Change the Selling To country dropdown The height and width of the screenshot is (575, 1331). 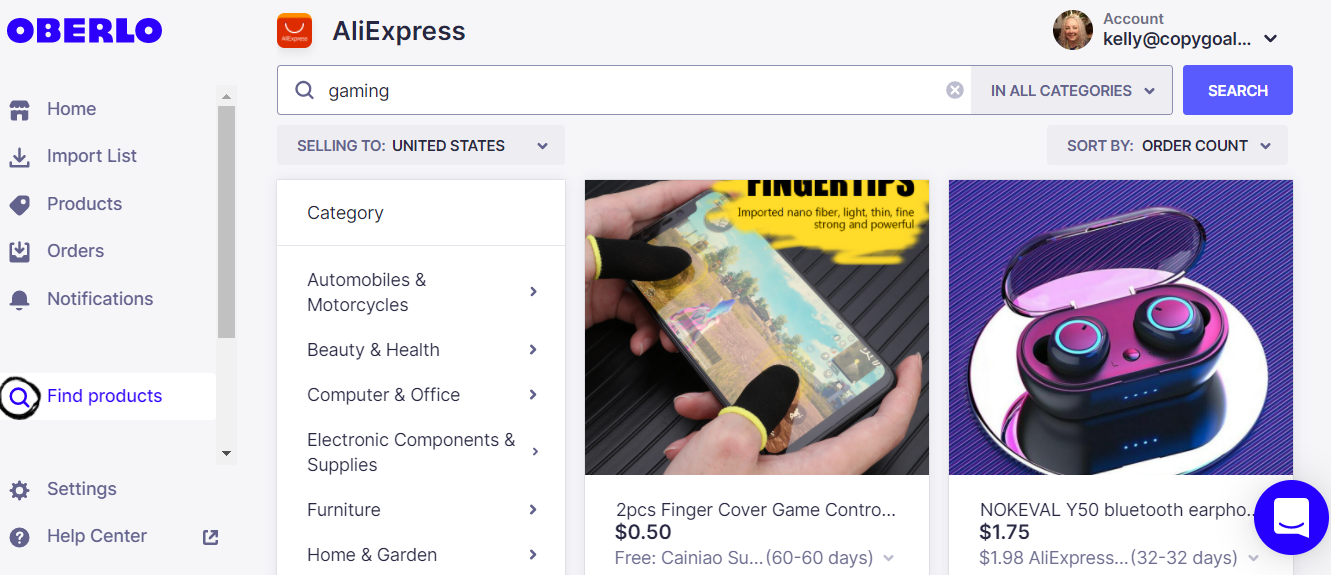pos(421,145)
